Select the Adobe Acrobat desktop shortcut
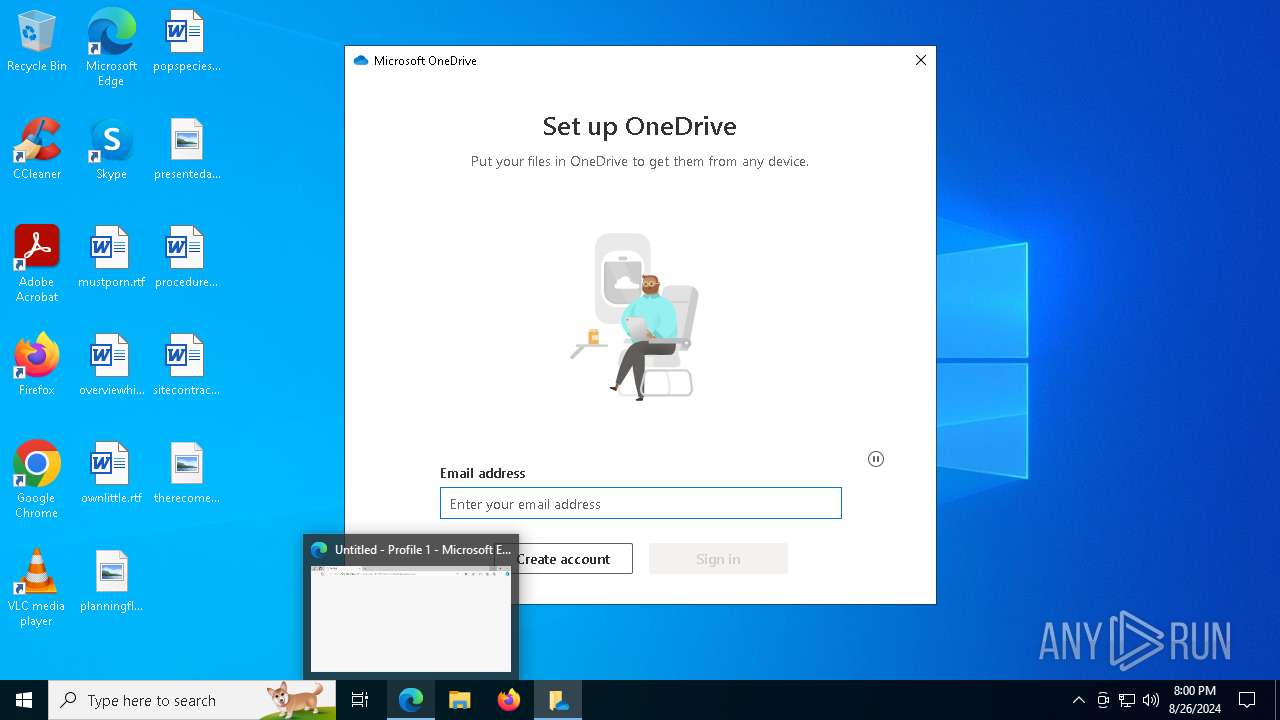This screenshot has width=1280, height=720. click(37, 264)
